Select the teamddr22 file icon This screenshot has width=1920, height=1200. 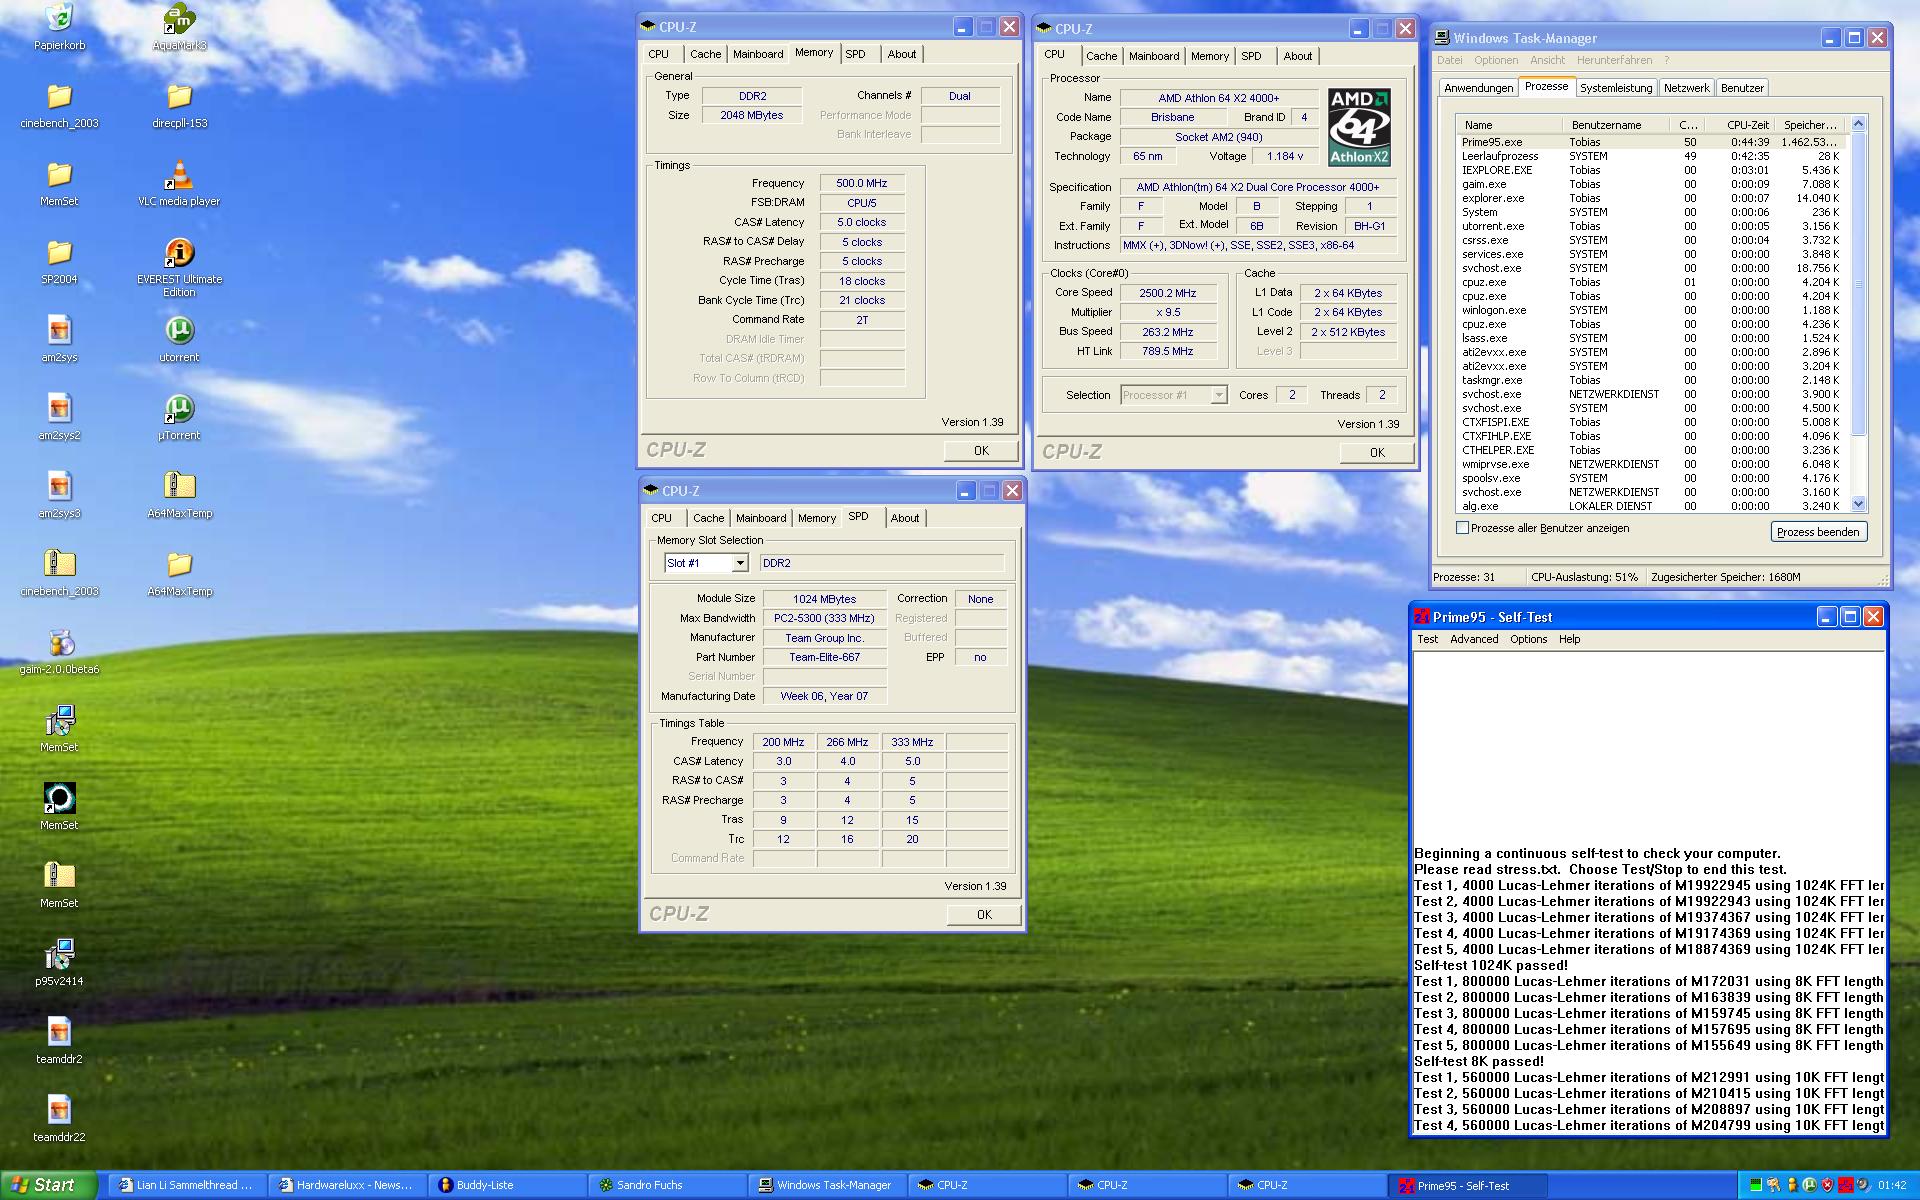[59, 1110]
